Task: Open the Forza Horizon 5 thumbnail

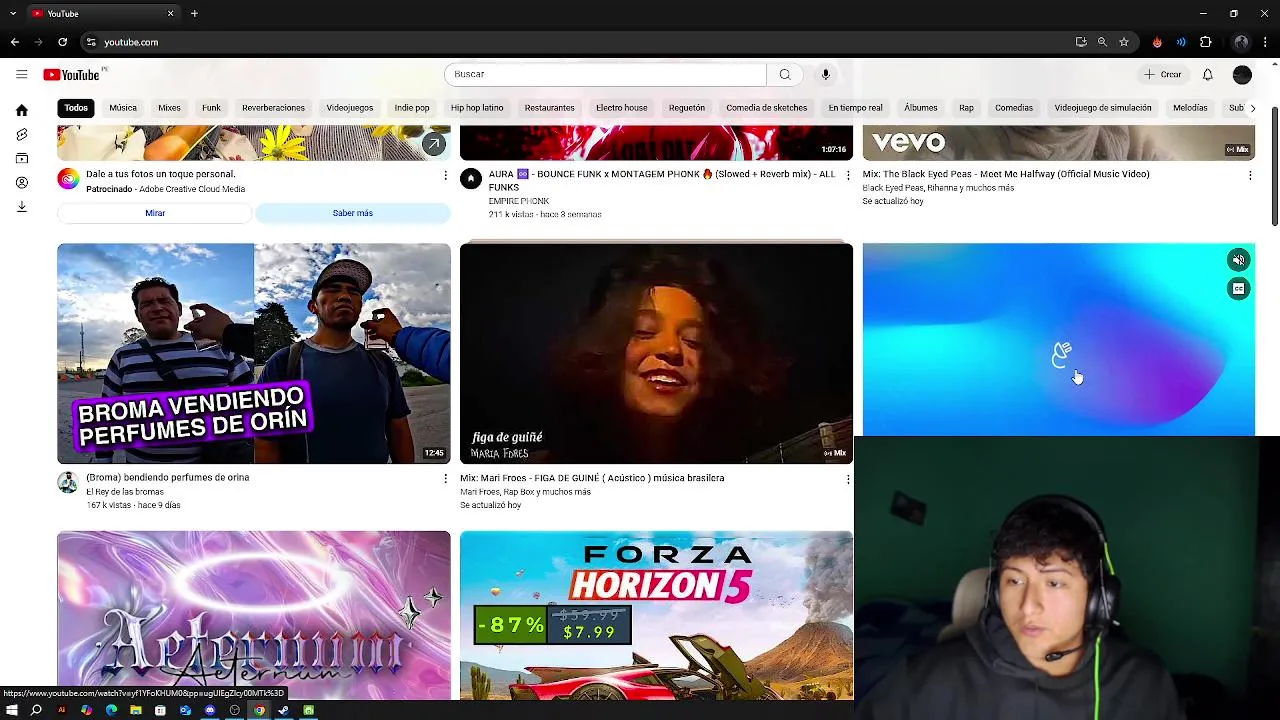Action: click(656, 615)
